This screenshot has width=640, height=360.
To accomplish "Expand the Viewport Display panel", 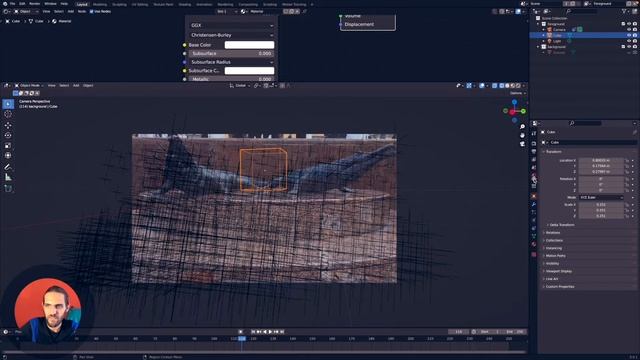I will [559, 271].
